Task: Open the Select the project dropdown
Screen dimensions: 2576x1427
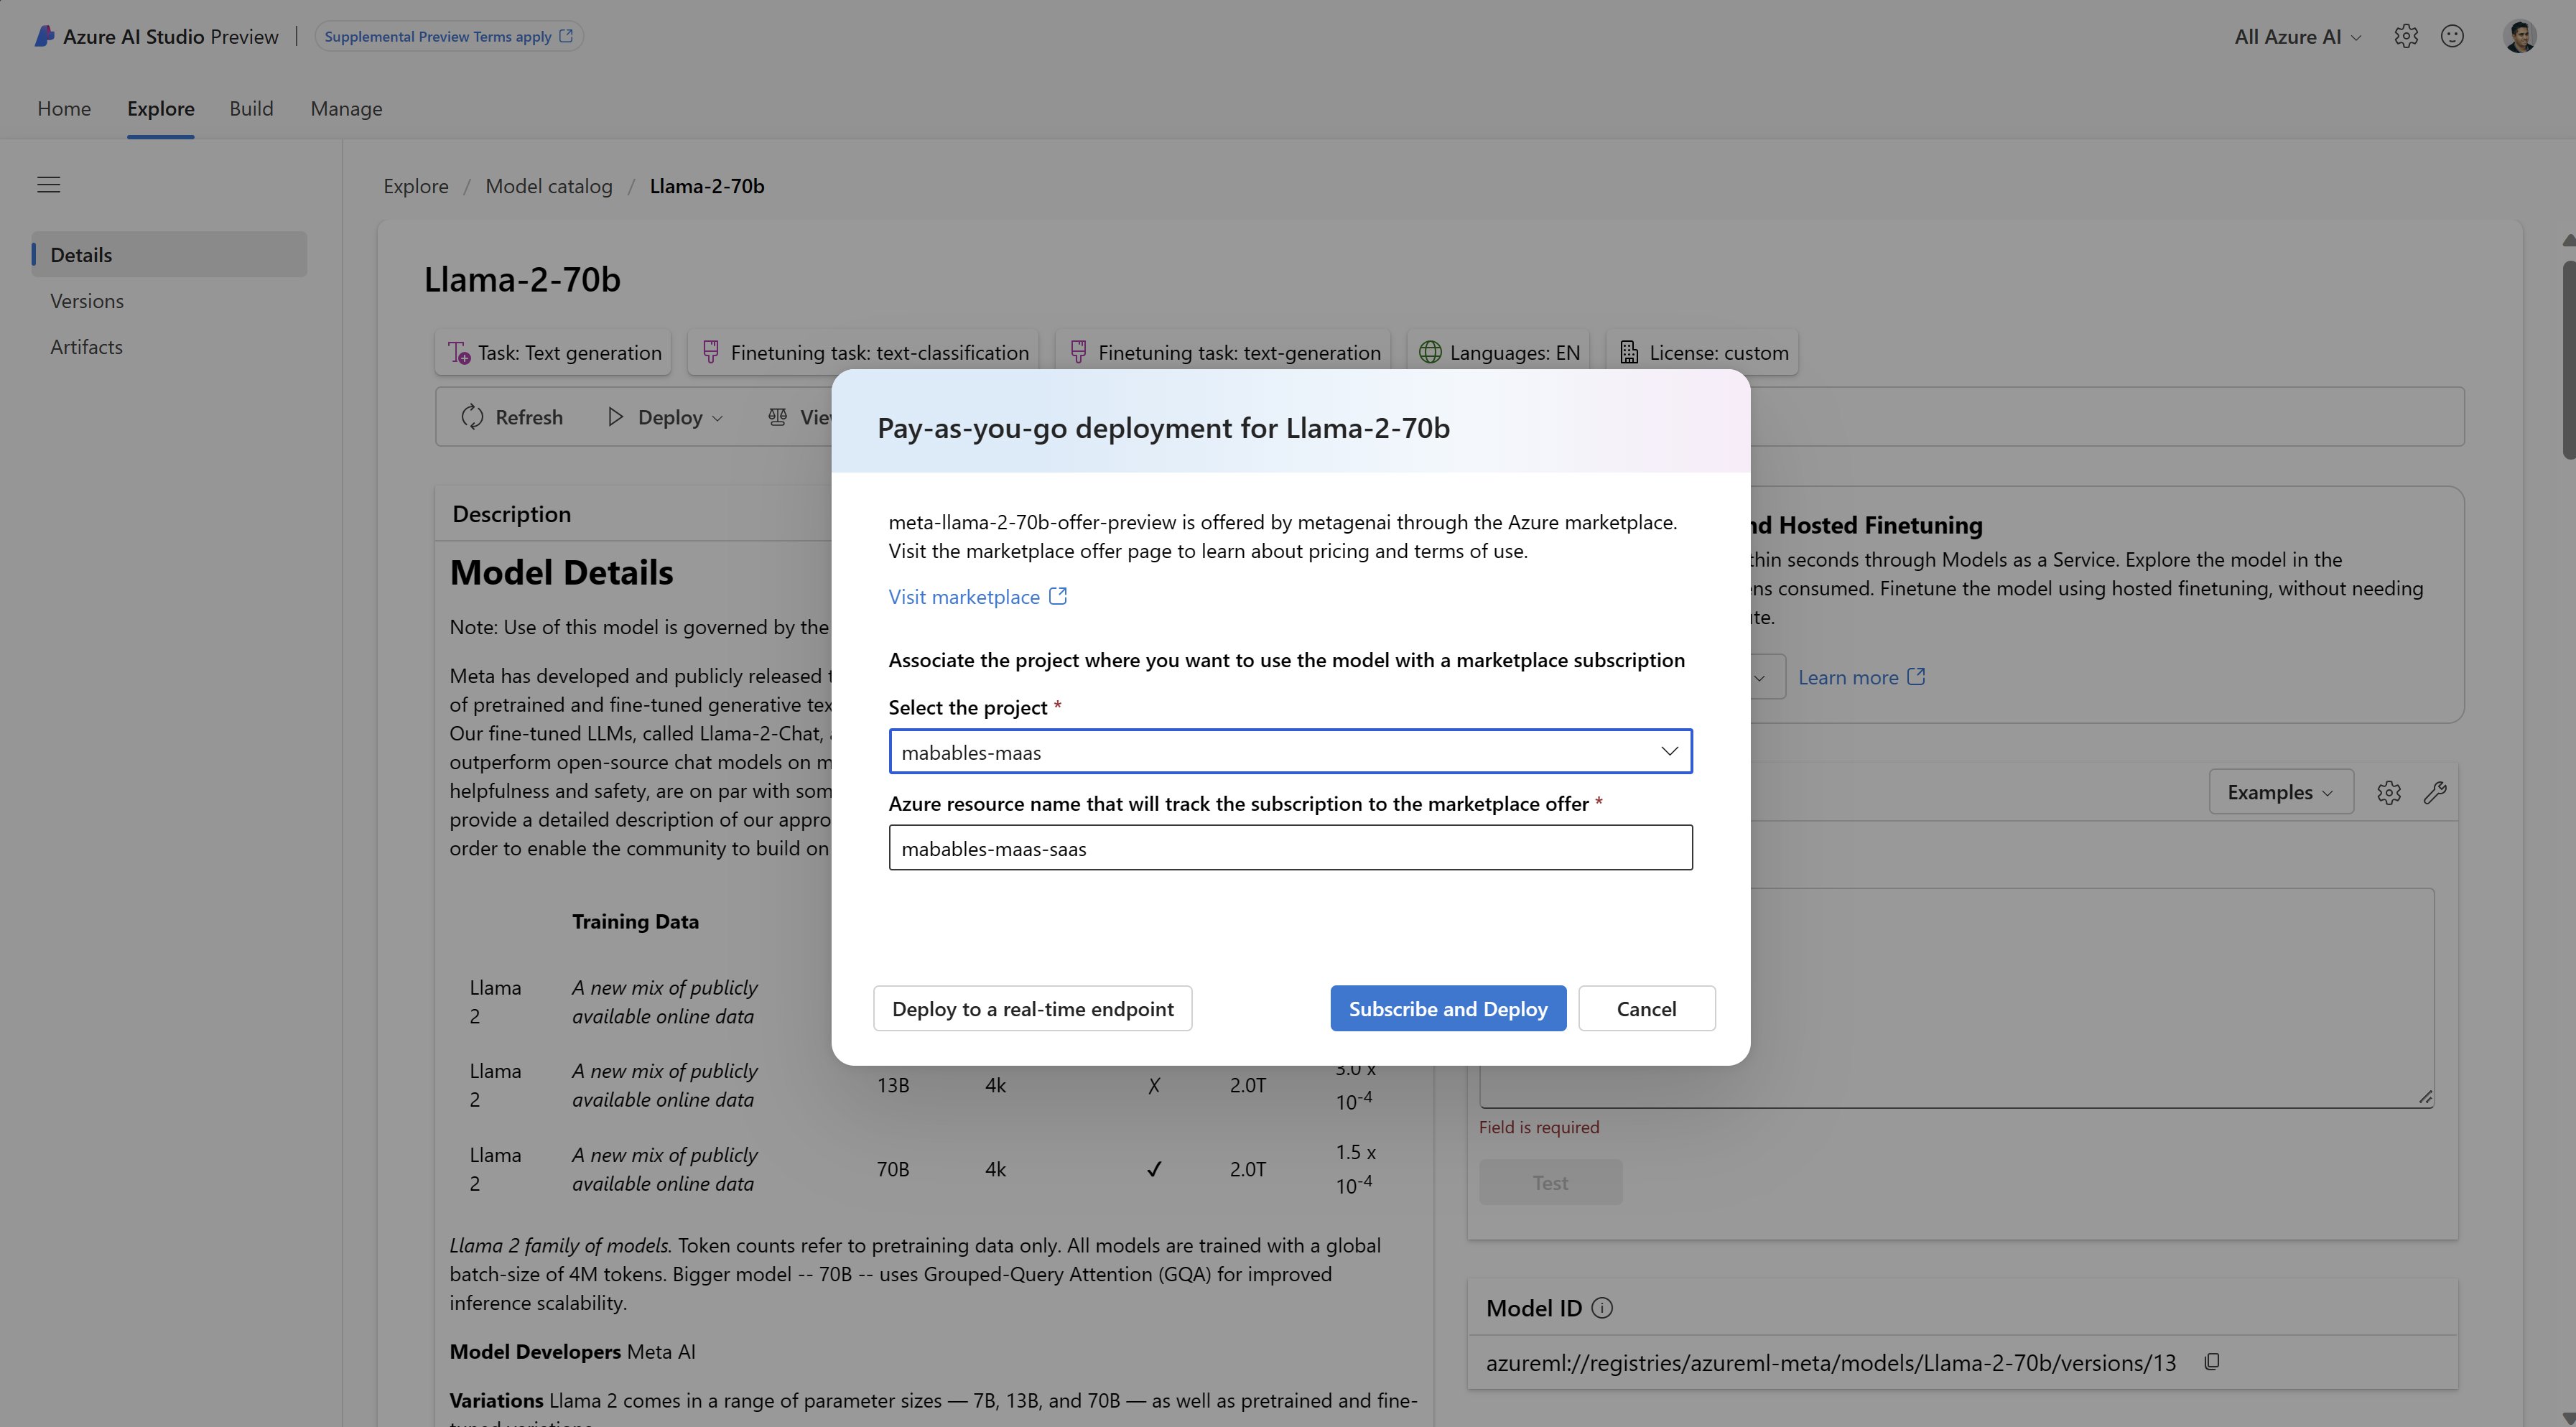Action: pos(1668,751)
